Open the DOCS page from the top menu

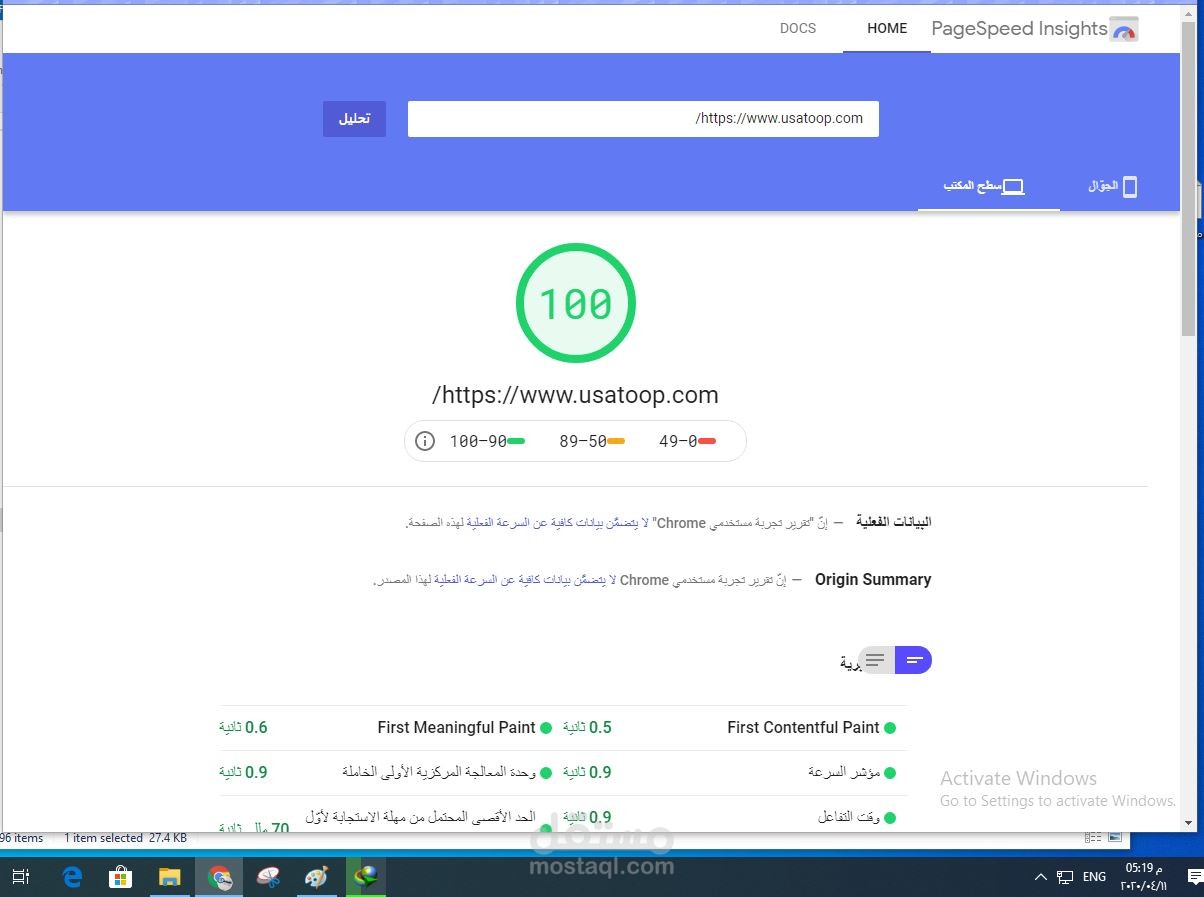(x=797, y=28)
